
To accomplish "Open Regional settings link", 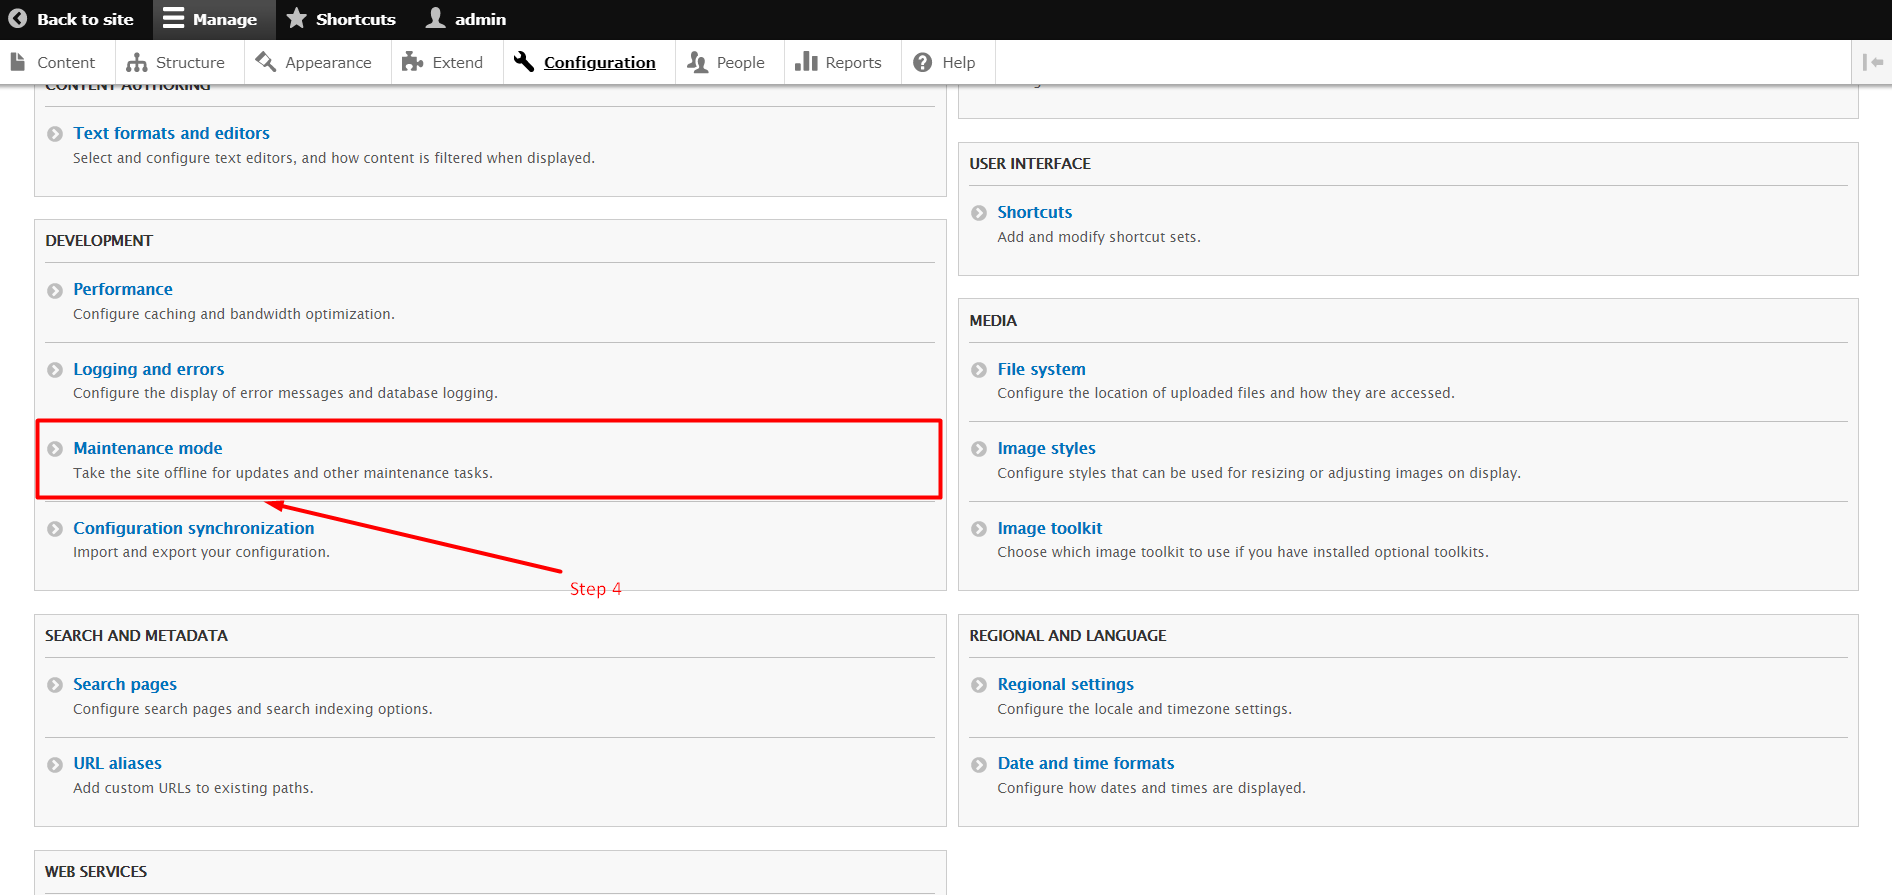I will pos(1065,684).
